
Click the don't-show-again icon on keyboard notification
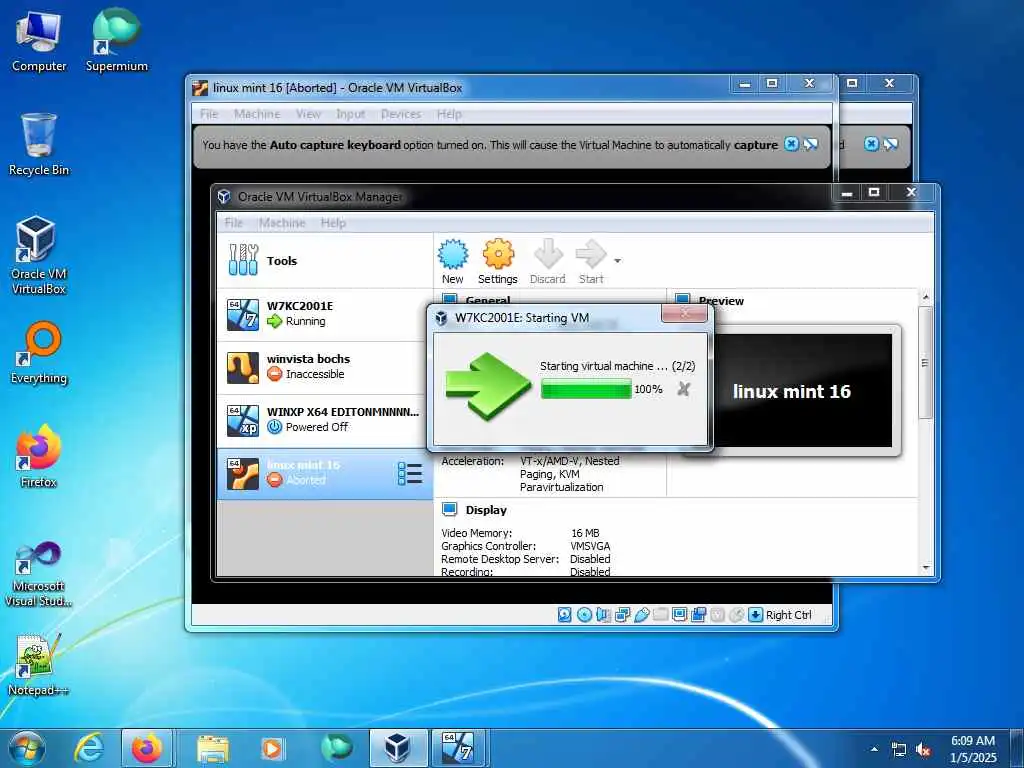point(810,144)
